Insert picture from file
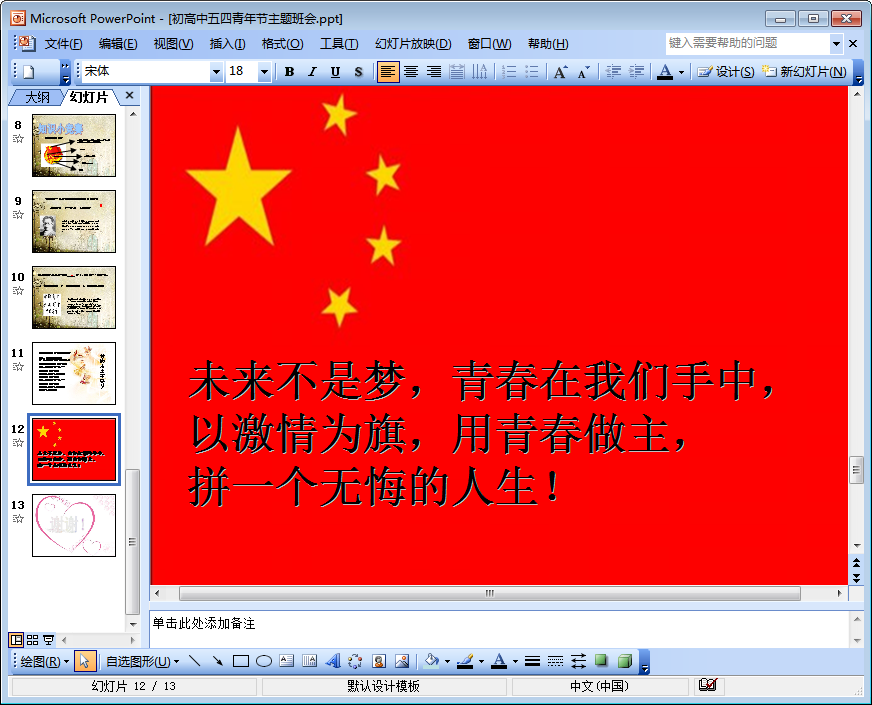 pyautogui.click(x=402, y=661)
